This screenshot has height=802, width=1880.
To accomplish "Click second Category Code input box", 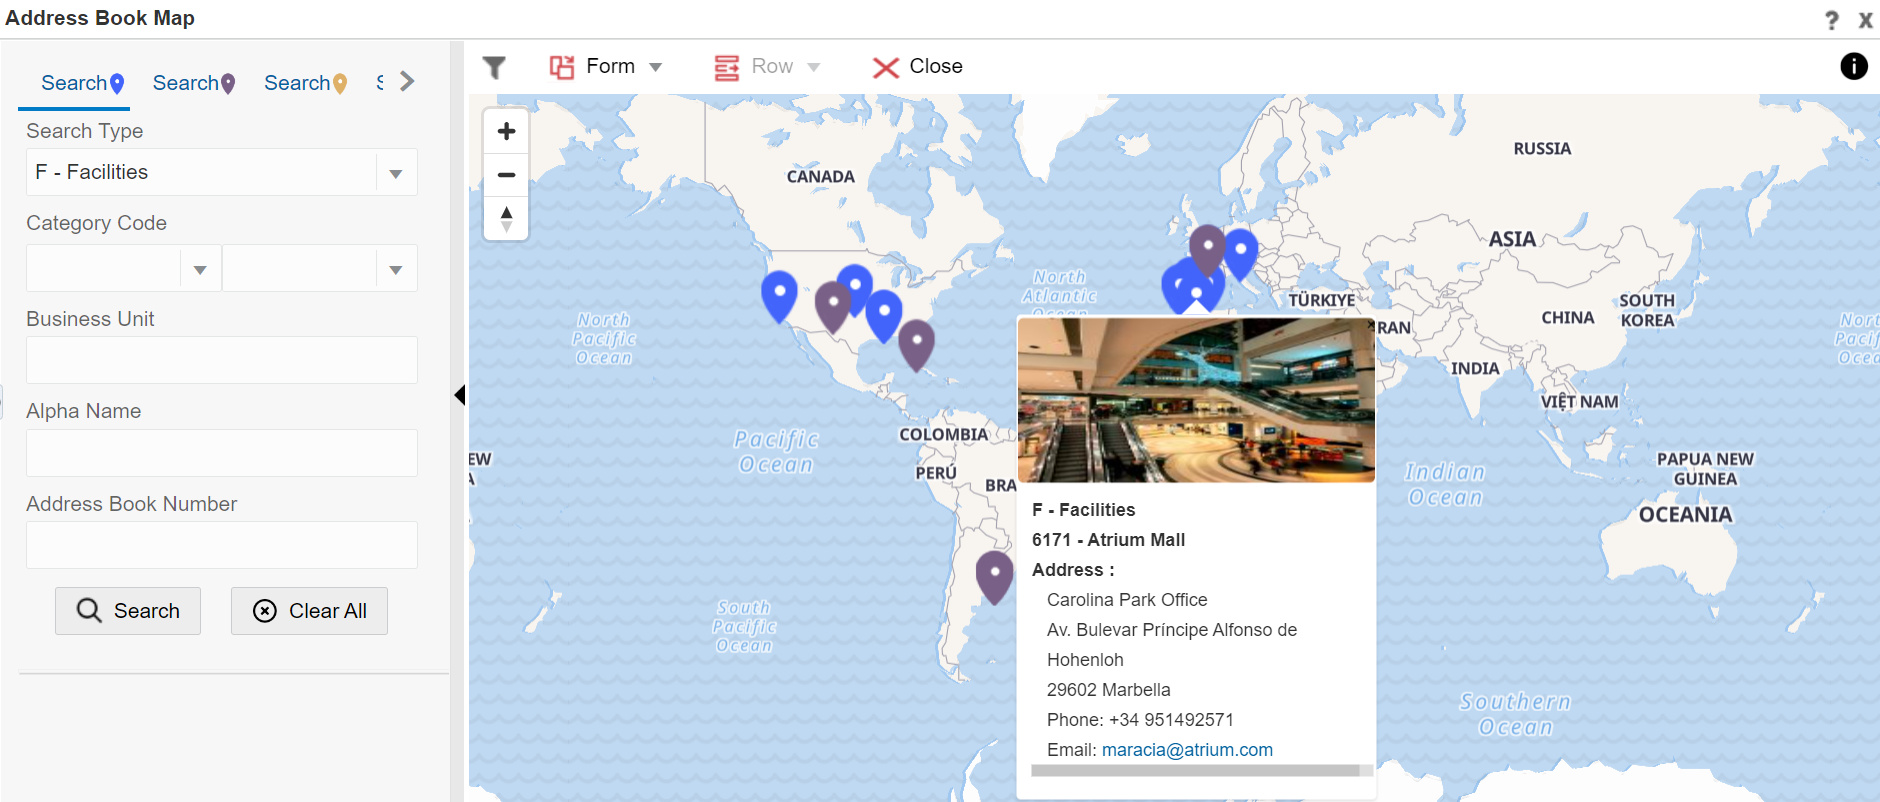I will coord(300,269).
